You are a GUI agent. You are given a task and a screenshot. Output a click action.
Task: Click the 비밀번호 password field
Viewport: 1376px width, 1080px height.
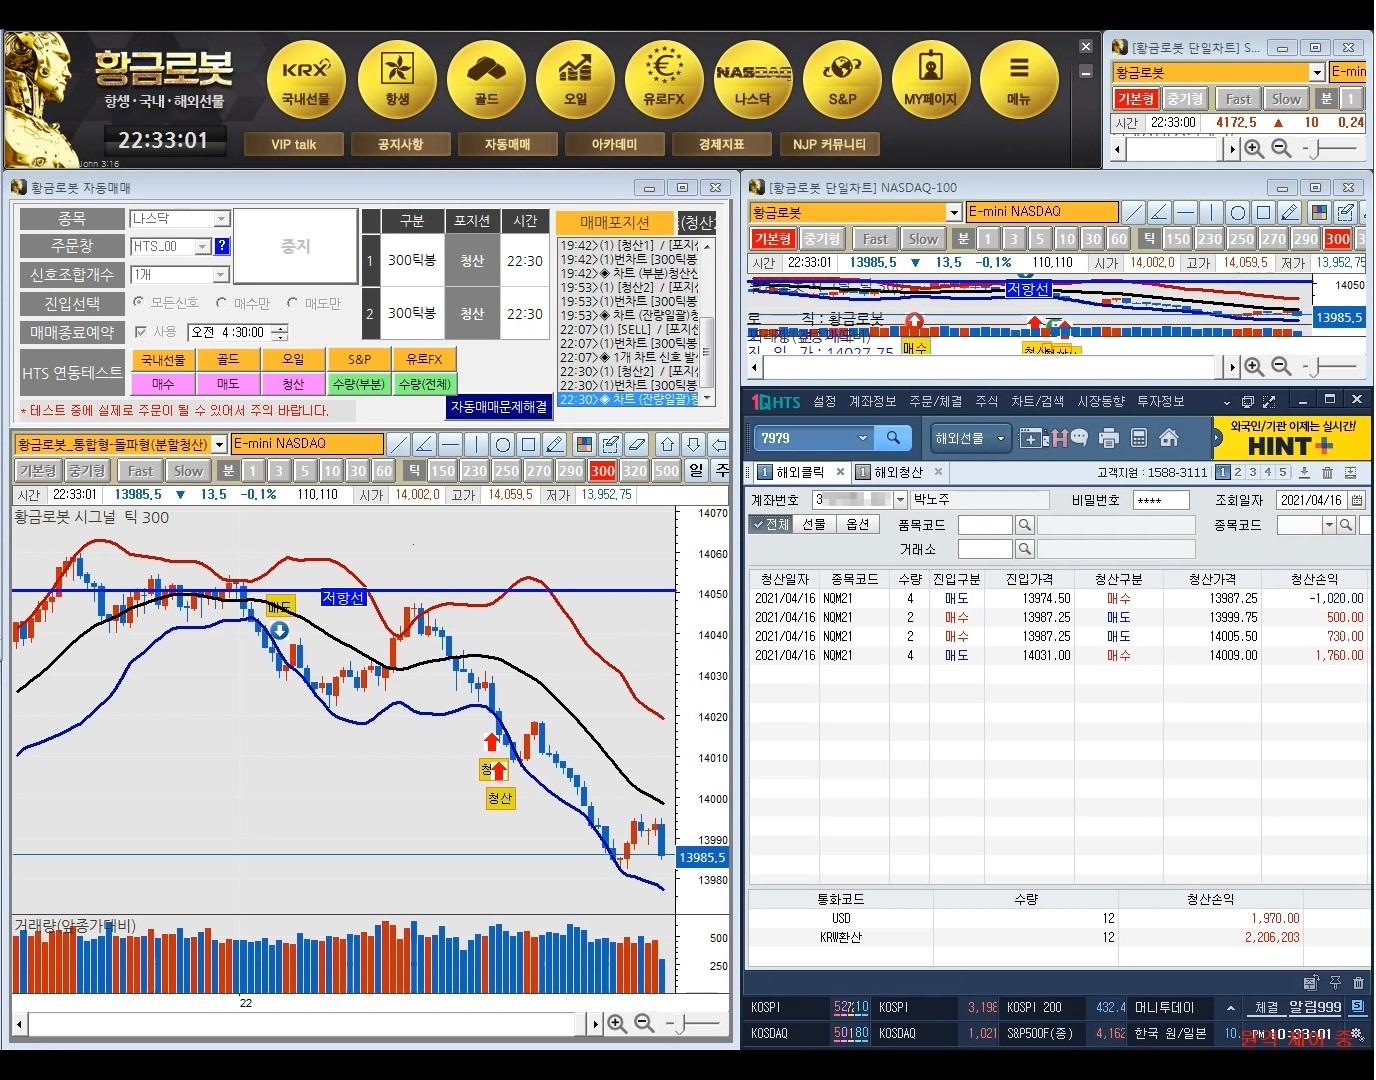[1161, 500]
